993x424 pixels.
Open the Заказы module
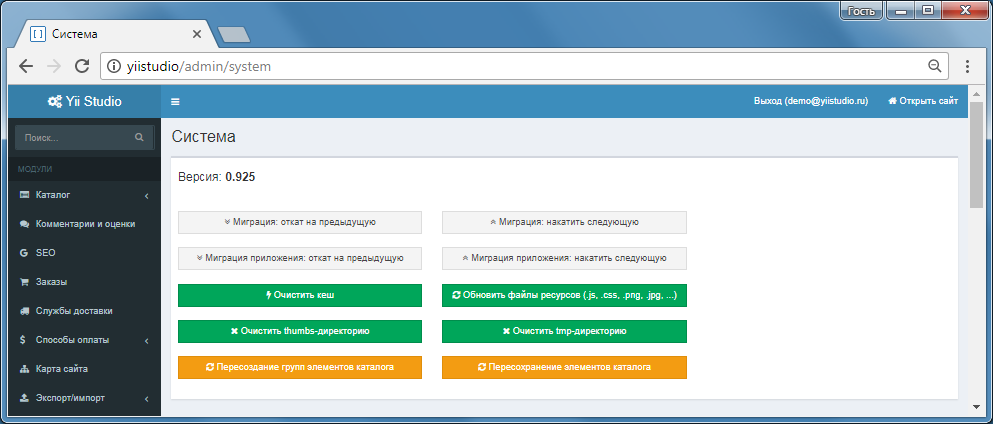pyautogui.click(x=85, y=282)
